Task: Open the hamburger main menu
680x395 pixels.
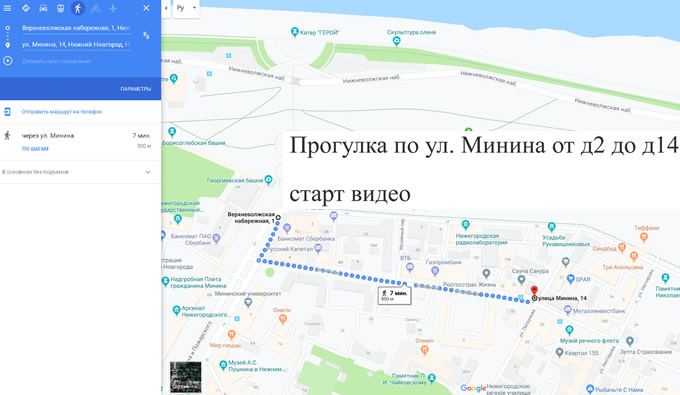Action: point(7,8)
